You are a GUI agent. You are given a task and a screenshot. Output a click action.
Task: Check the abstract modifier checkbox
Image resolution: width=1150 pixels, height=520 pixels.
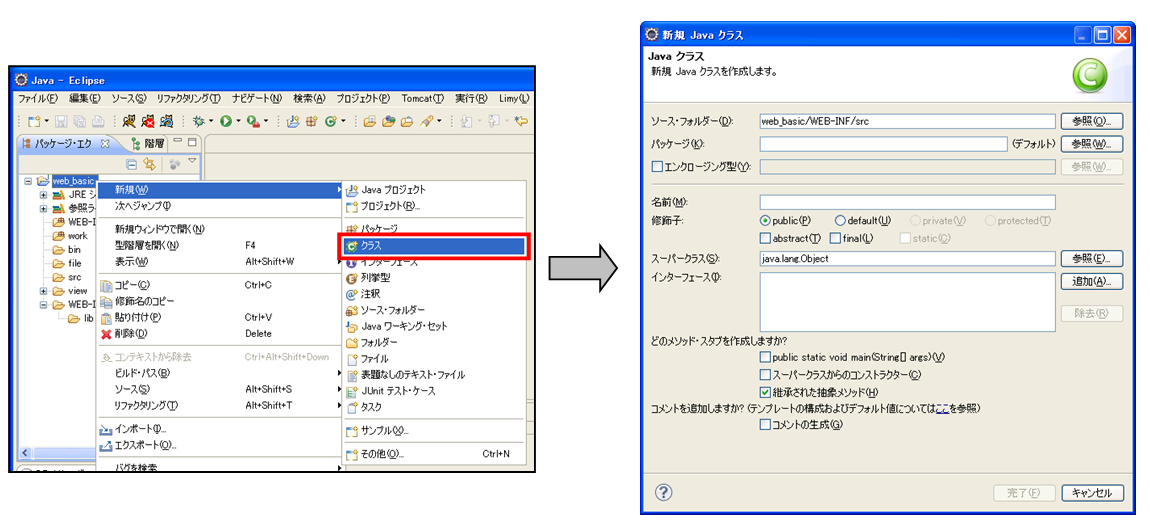[x=766, y=238]
